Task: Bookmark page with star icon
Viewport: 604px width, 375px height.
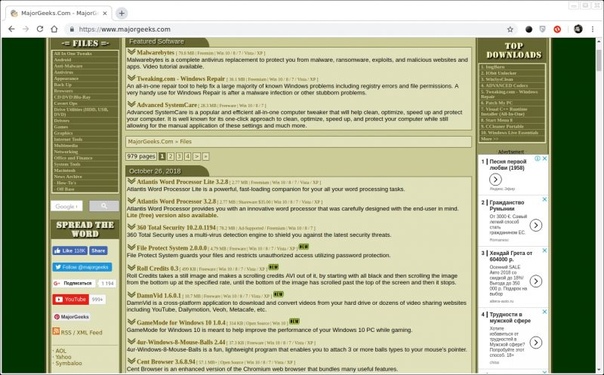Action: (x=510, y=29)
